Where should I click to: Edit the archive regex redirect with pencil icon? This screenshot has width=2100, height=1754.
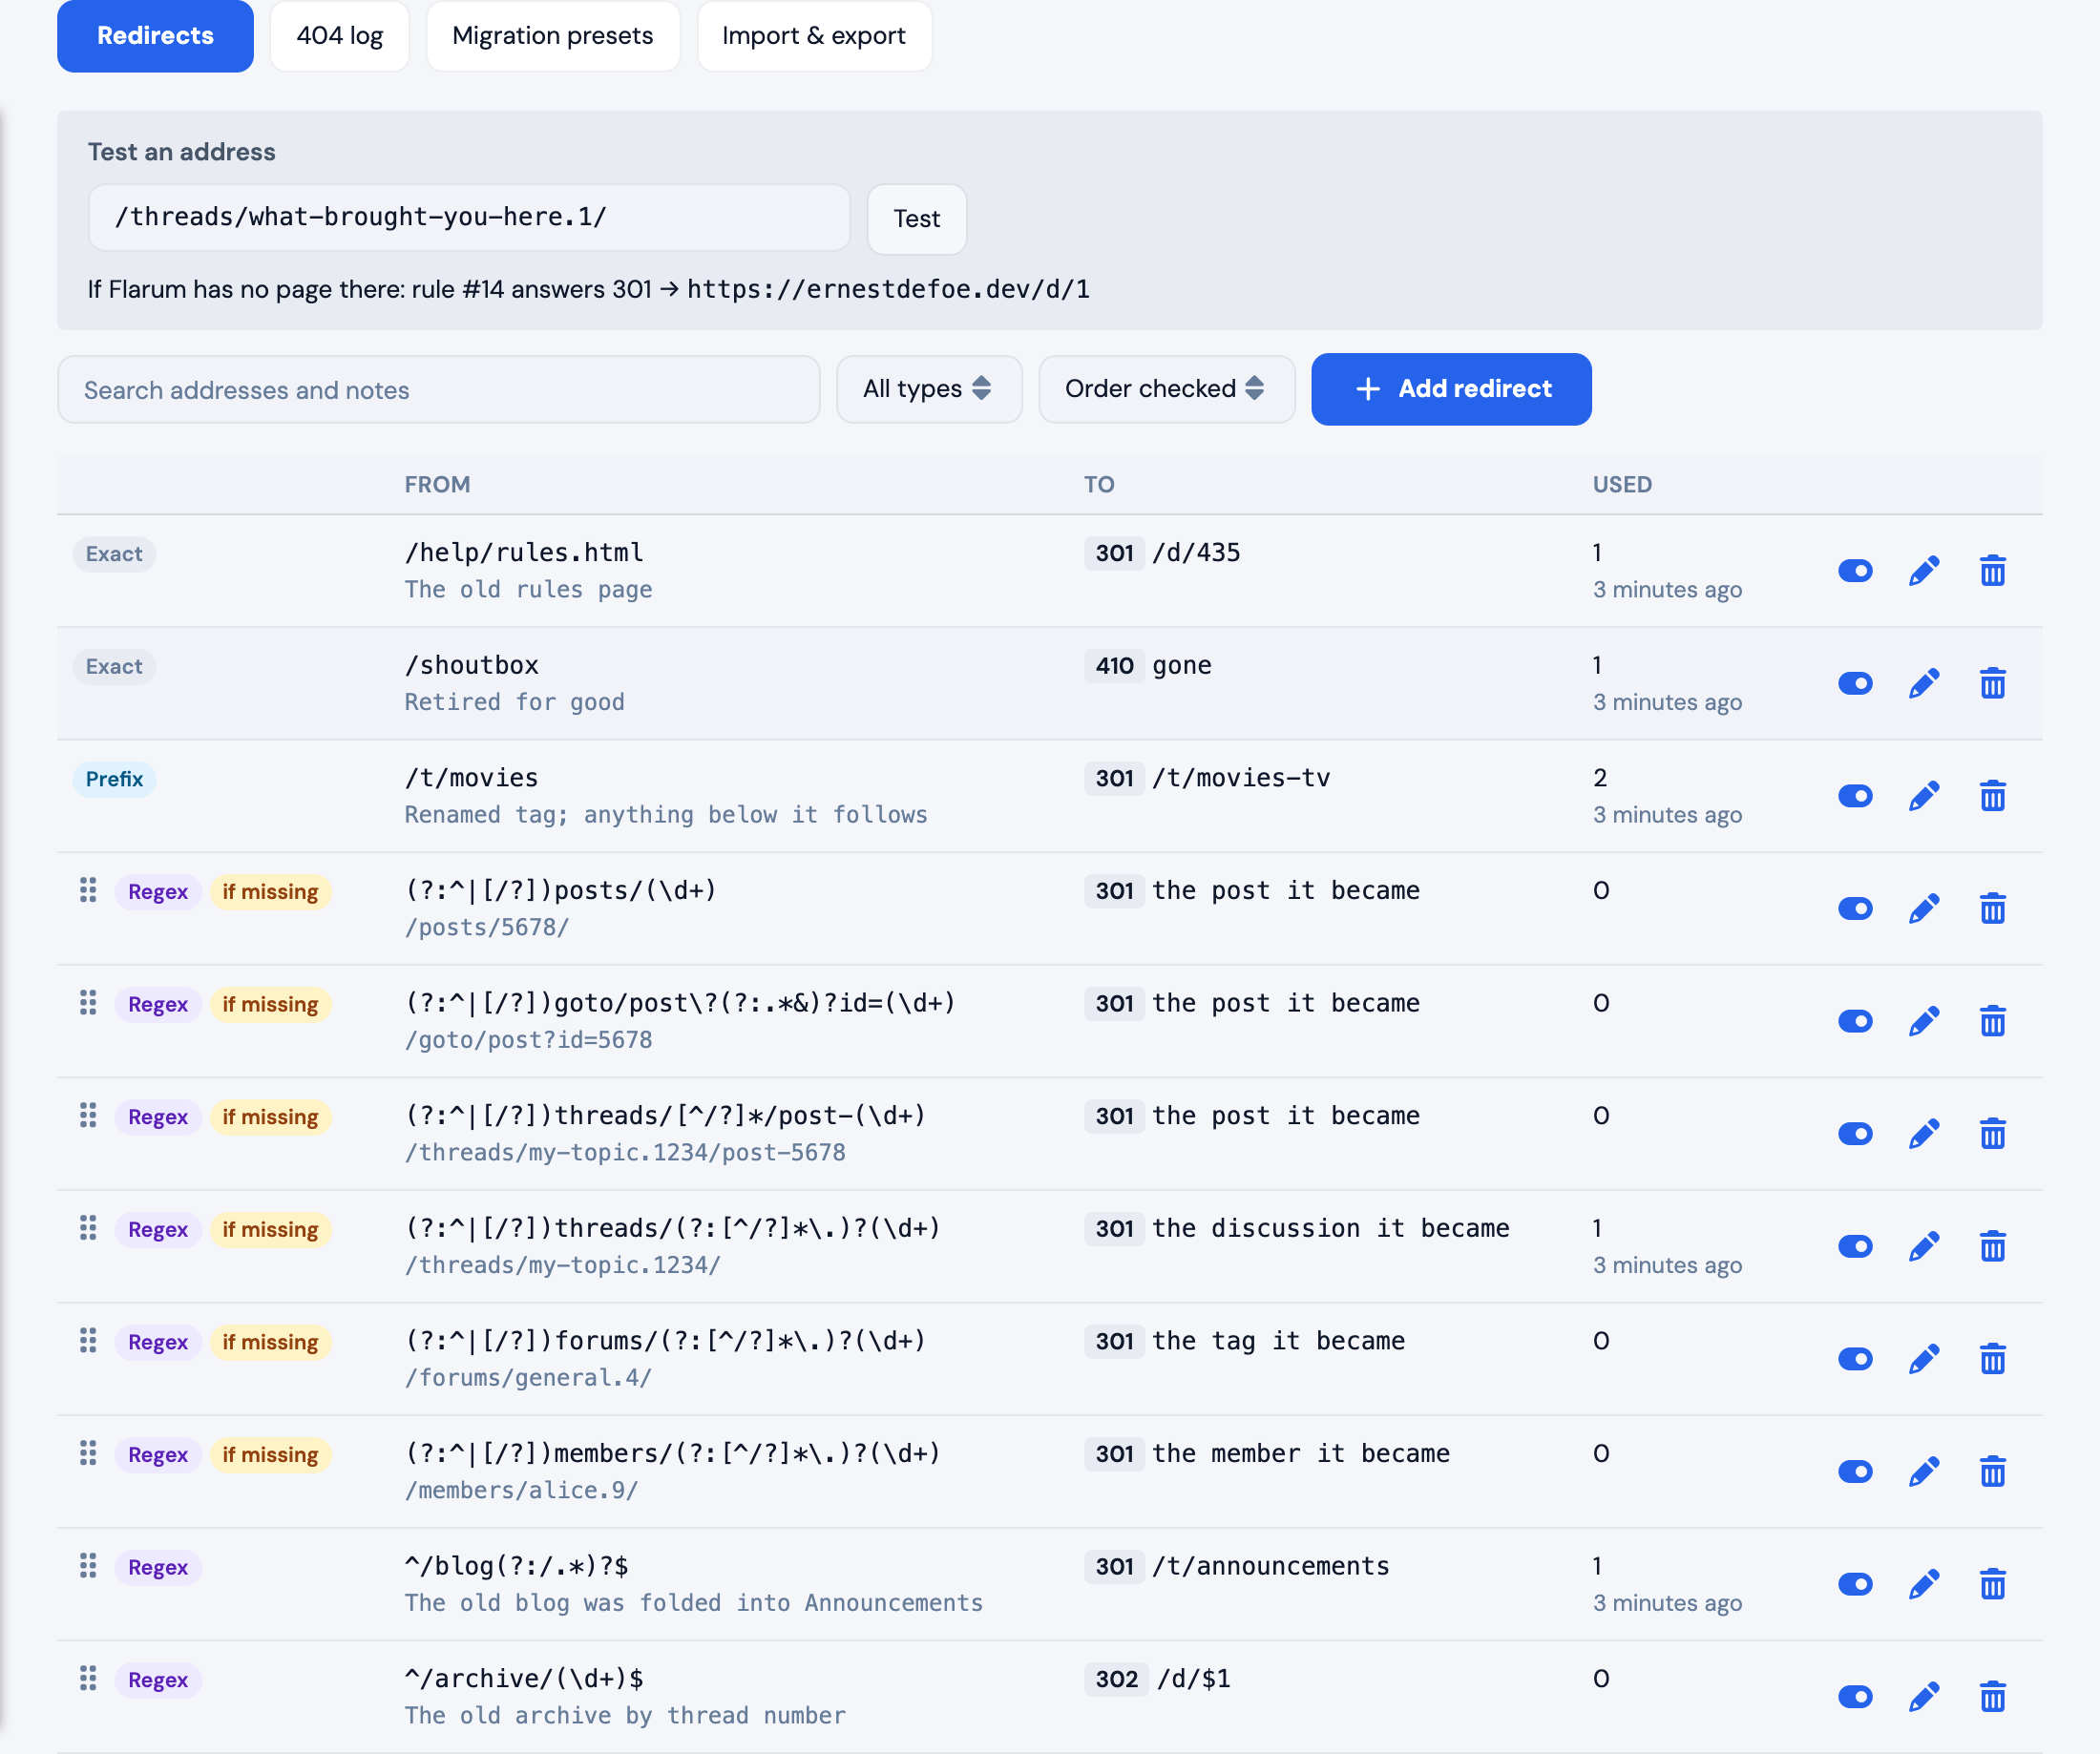point(1924,1697)
